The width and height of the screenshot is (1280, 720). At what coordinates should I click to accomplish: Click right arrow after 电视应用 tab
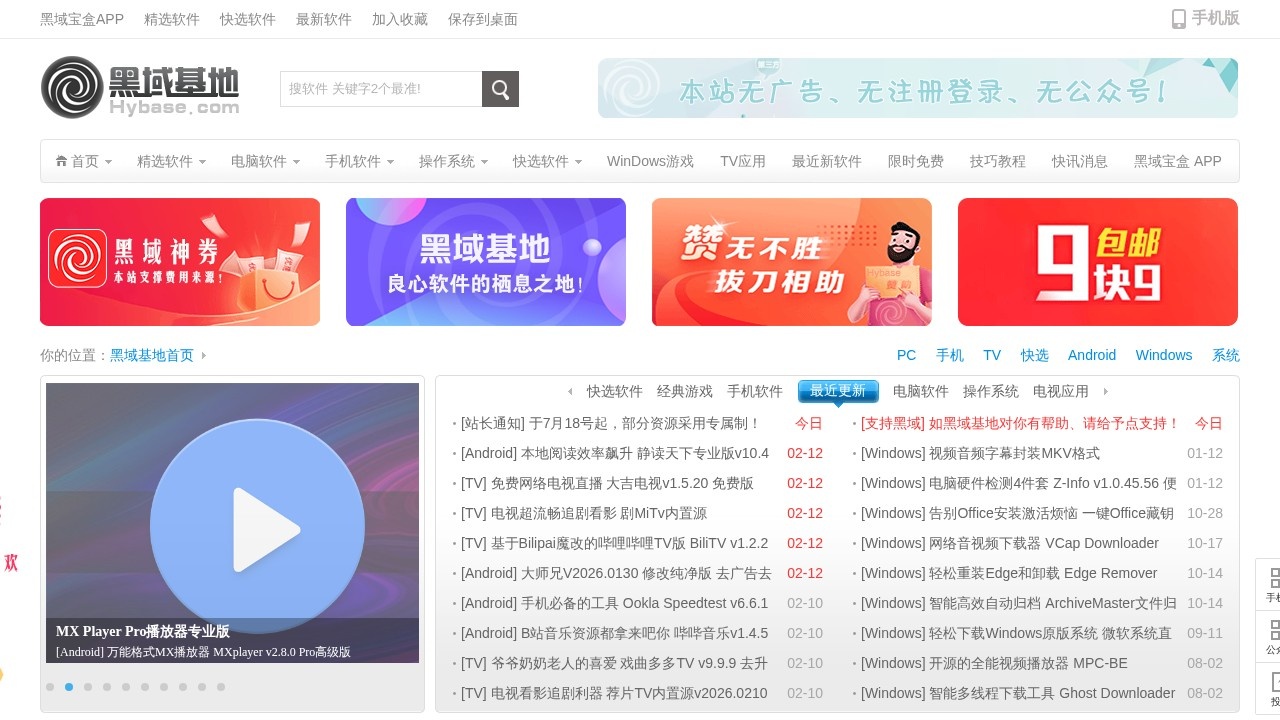(x=1105, y=392)
